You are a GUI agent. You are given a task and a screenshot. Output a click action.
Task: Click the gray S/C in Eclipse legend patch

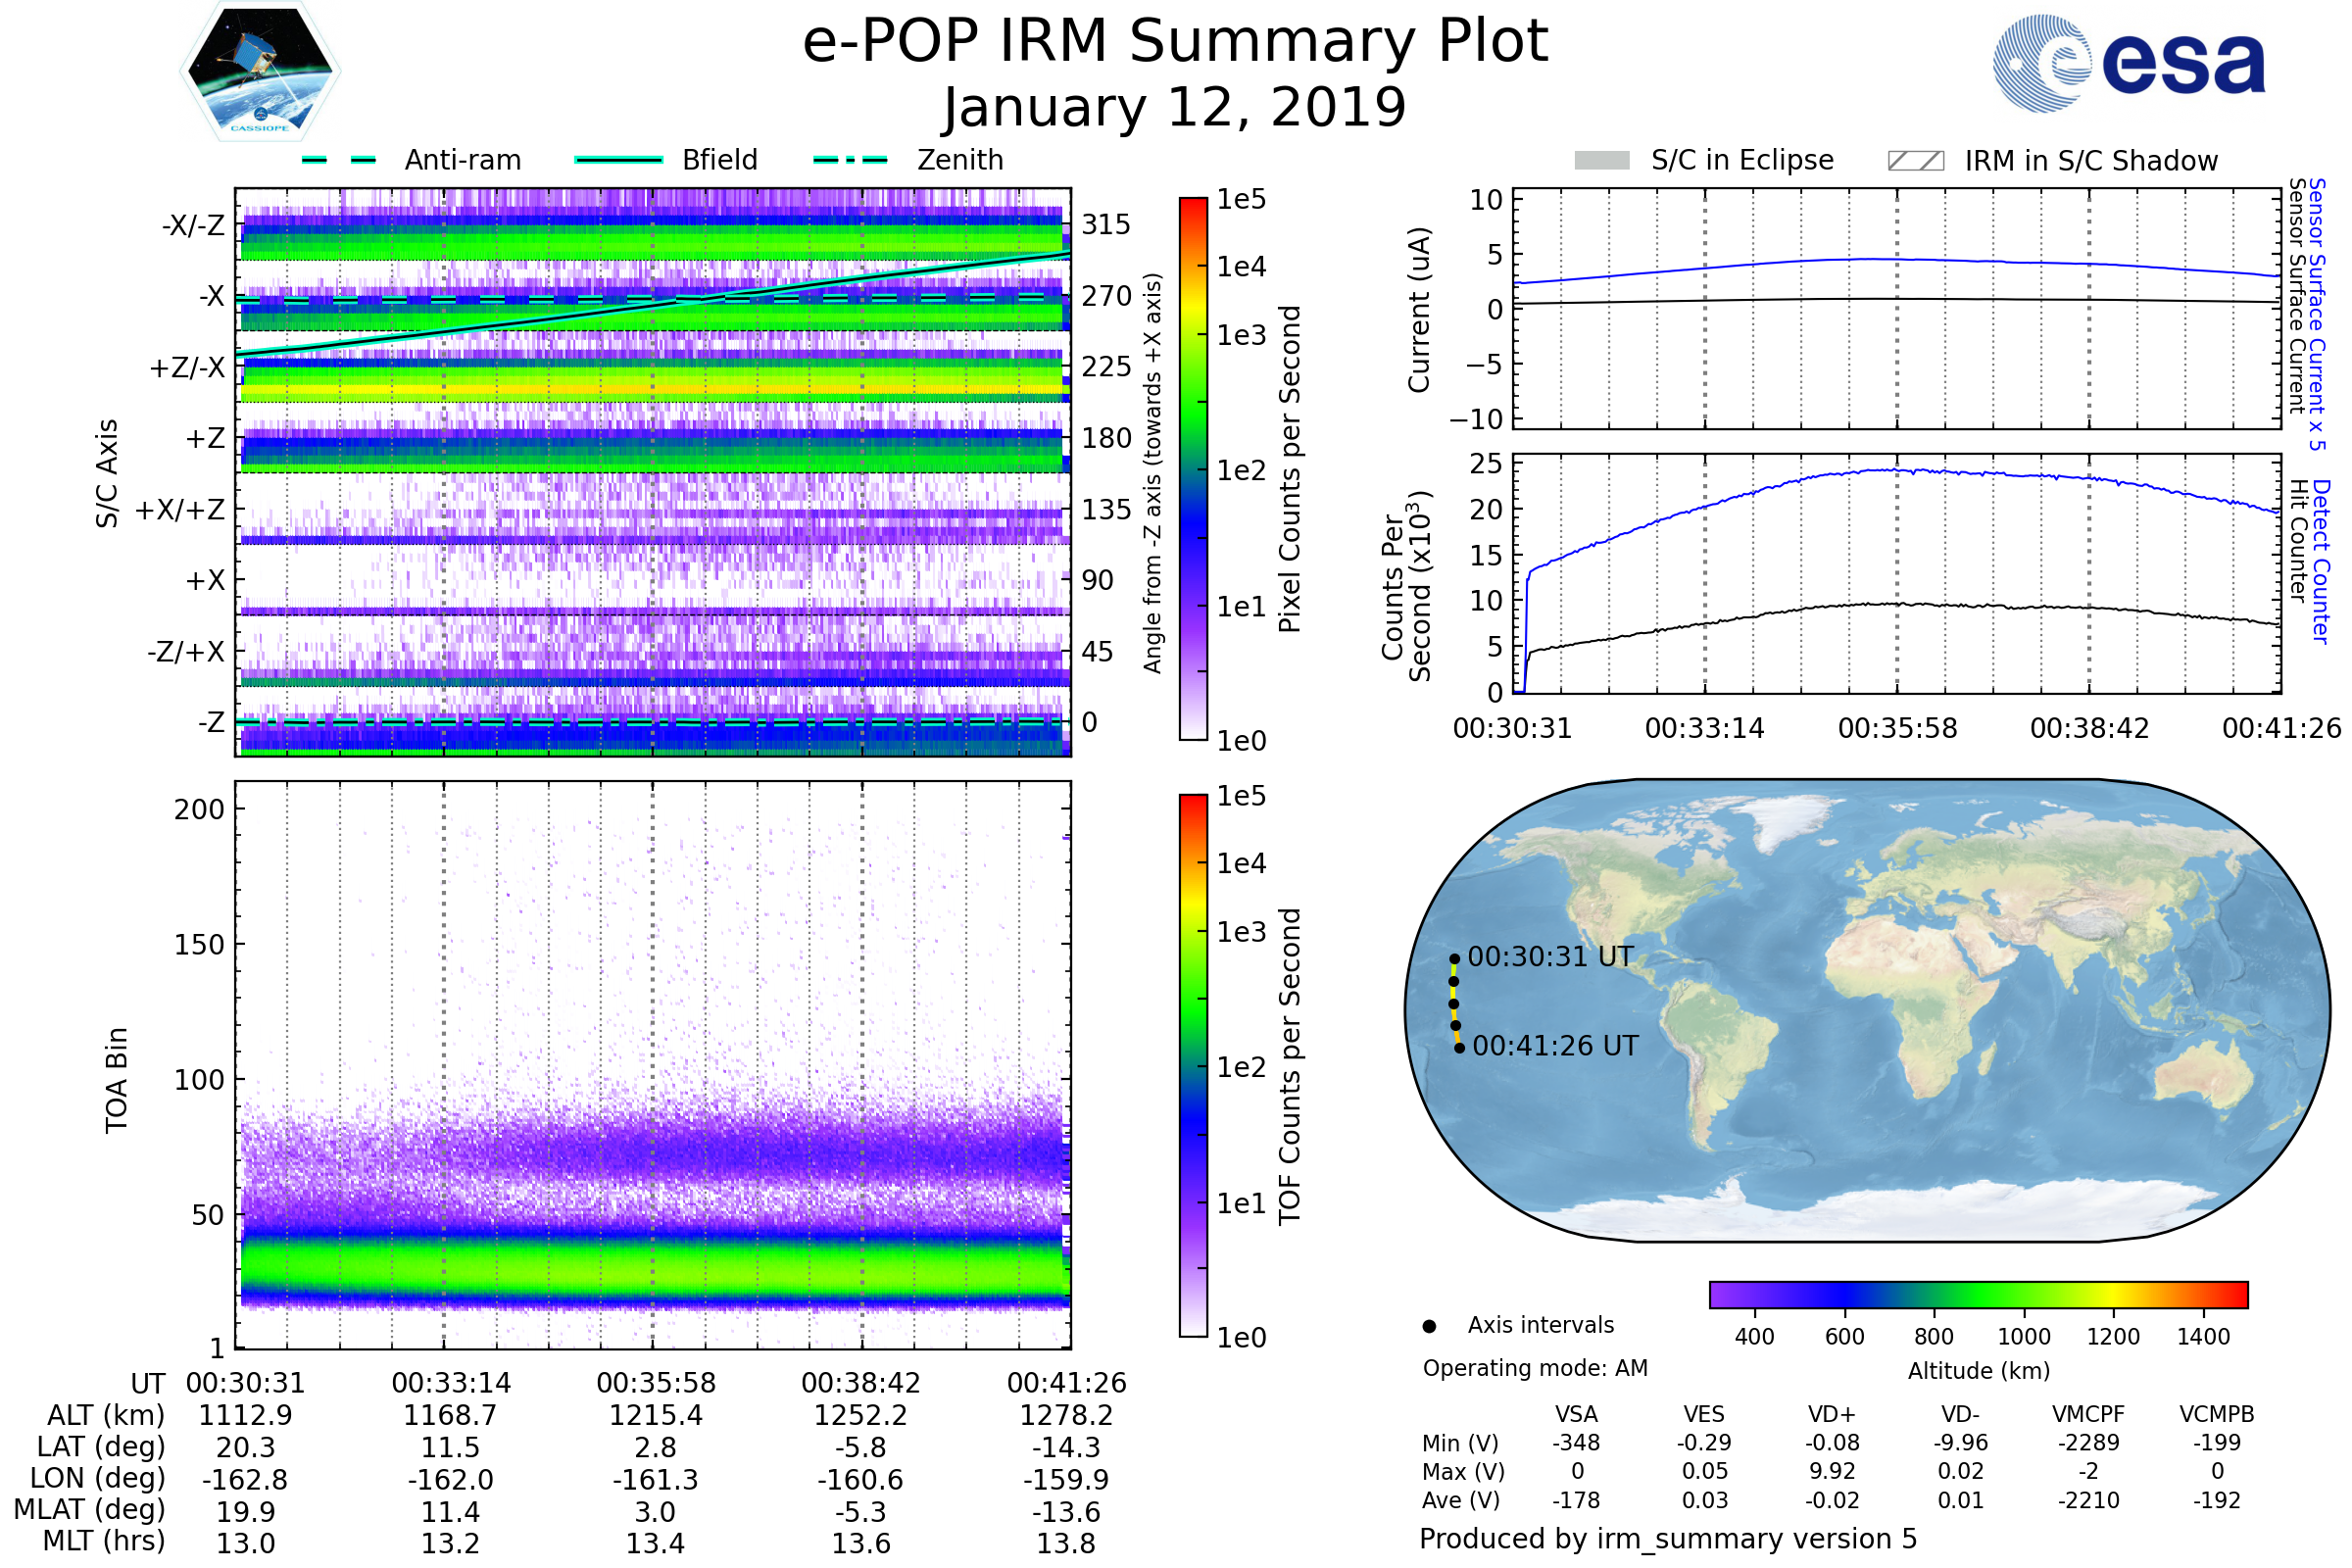click(x=1602, y=161)
